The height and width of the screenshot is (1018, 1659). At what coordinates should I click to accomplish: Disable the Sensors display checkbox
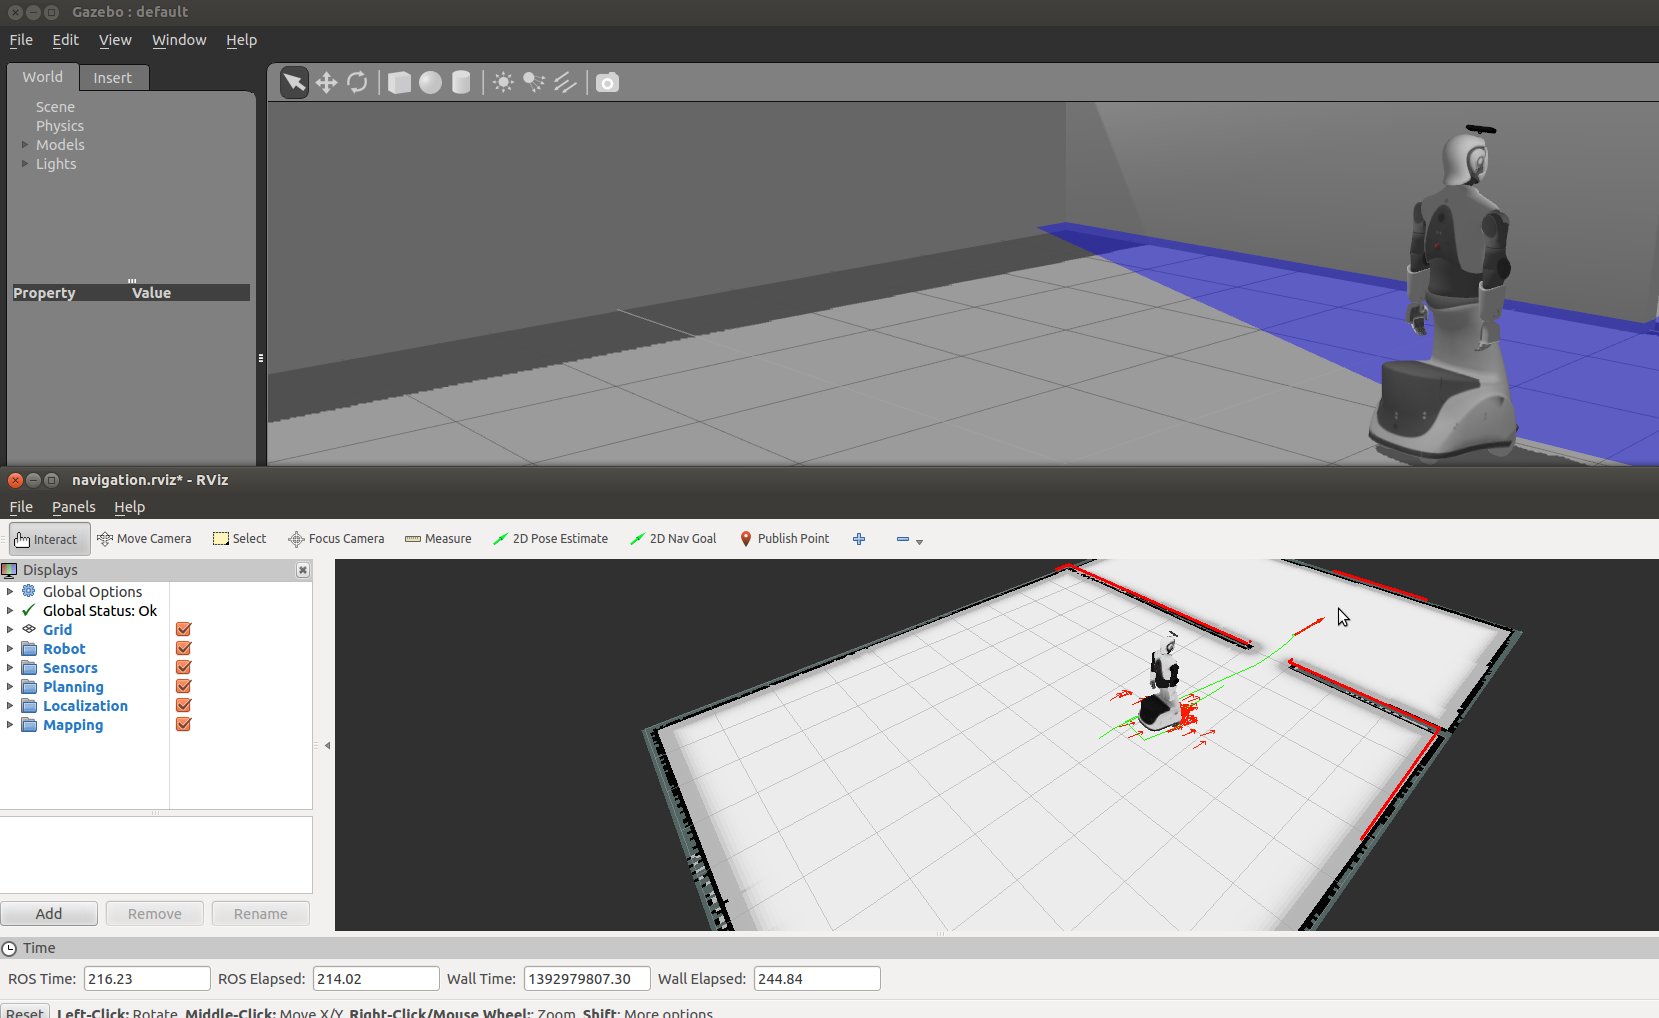pyautogui.click(x=183, y=668)
